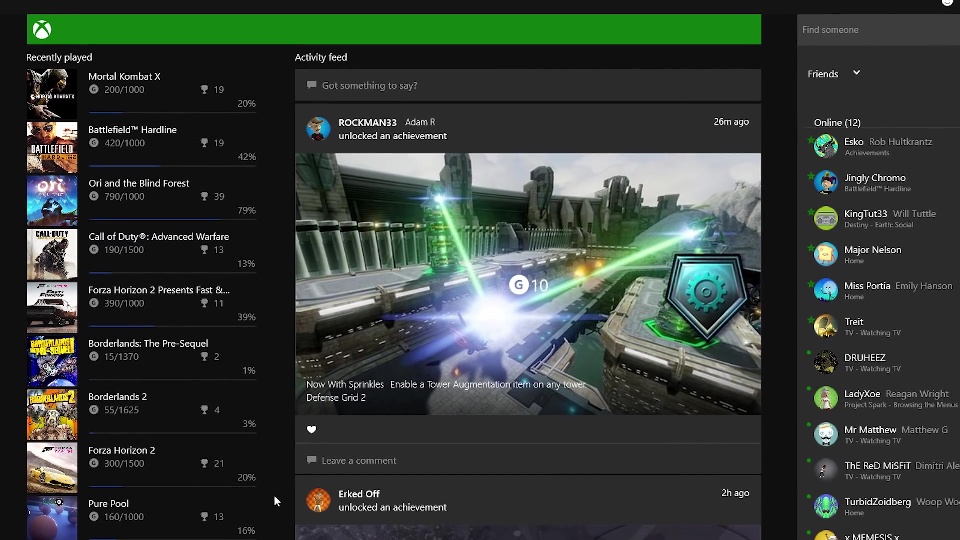
Task: Click Call of Duty gamerscore icon
Action: (94, 249)
